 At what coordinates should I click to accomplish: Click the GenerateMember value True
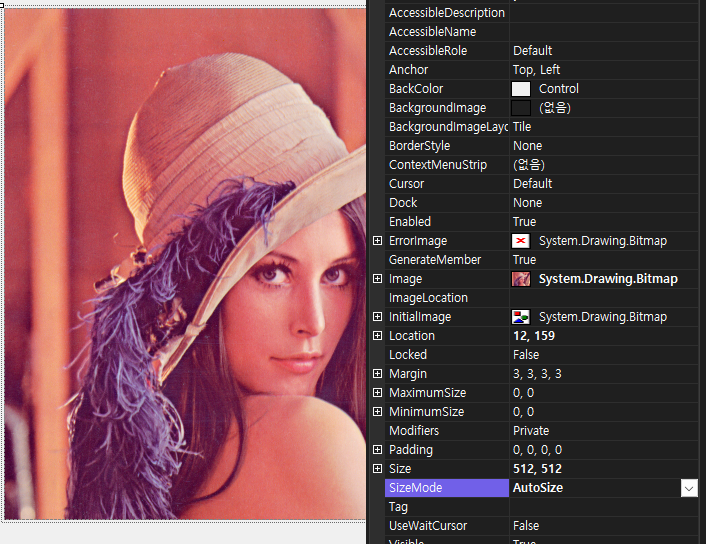[525, 260]
